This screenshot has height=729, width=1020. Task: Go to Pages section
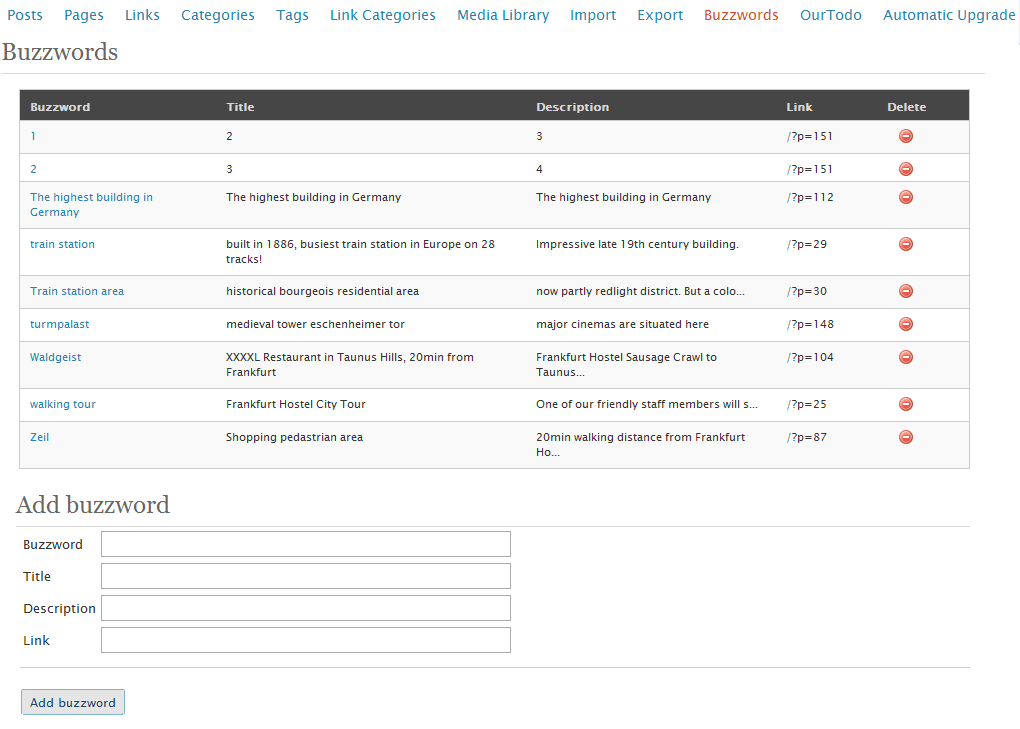[84, 15]
